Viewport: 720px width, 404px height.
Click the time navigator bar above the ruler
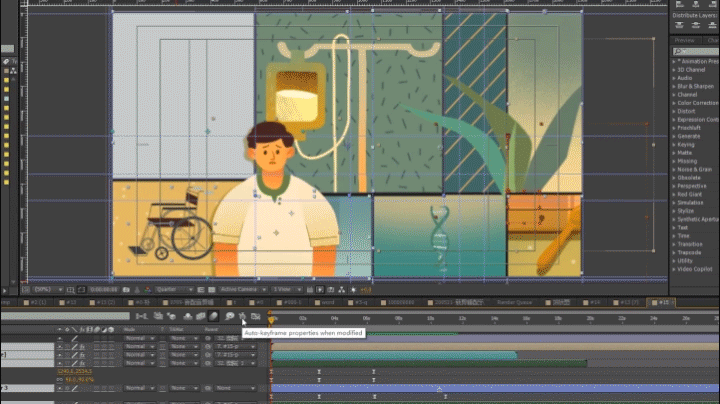[495, 312]
